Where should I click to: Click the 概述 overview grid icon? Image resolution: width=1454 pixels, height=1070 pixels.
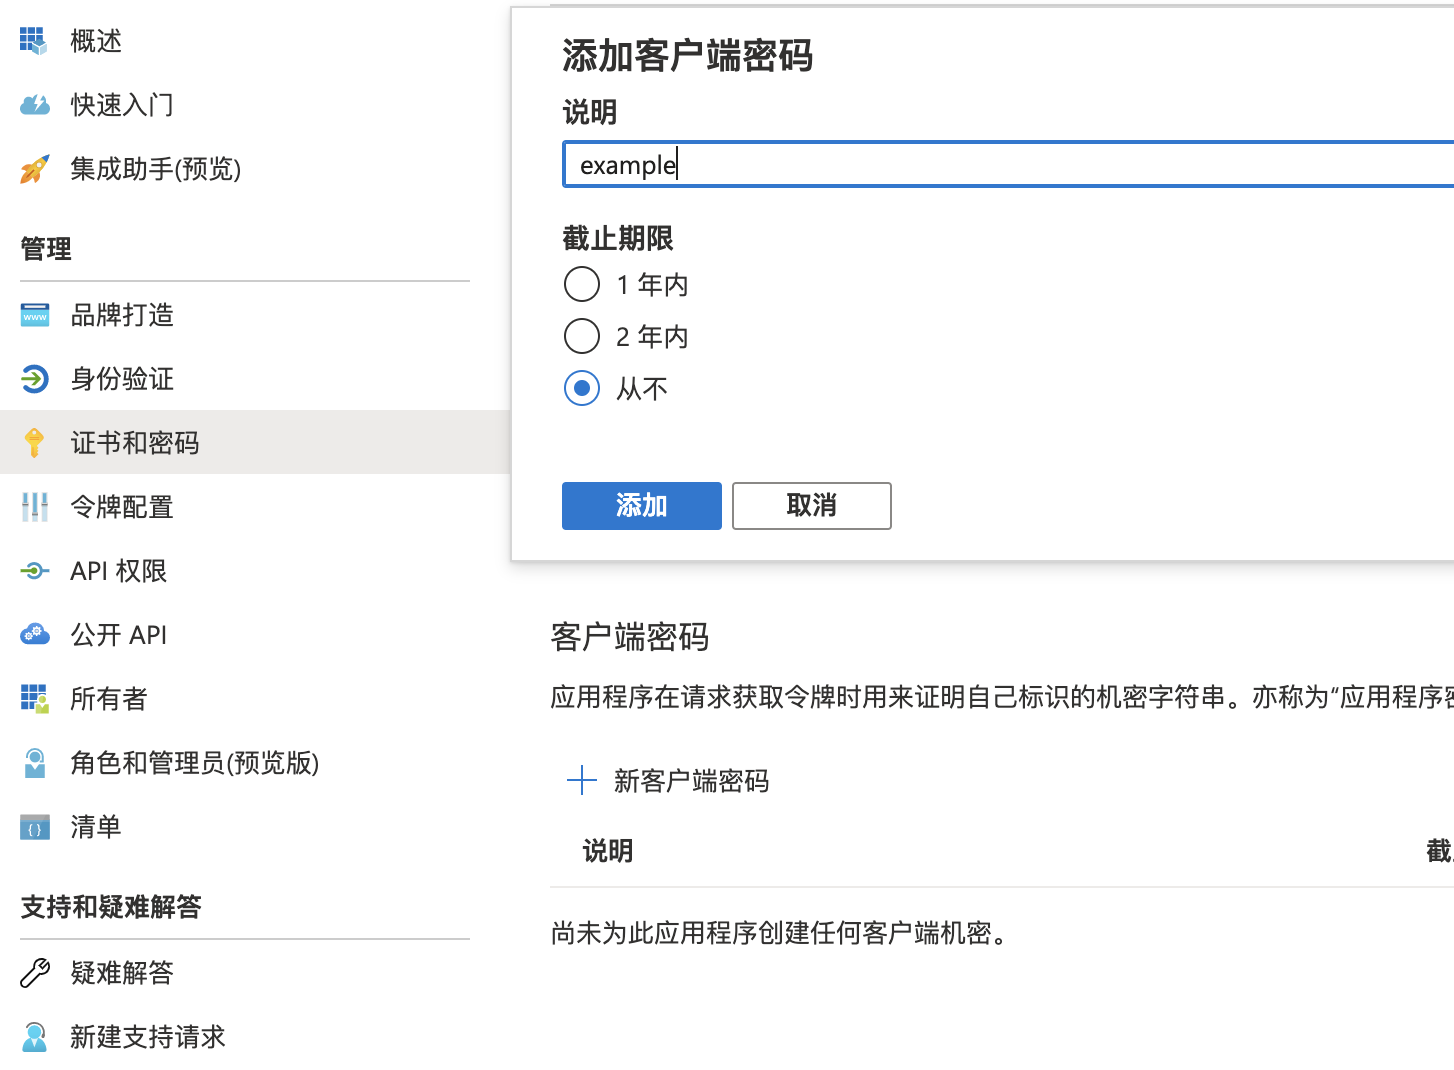pyautogui.click(x=34, y=41)
